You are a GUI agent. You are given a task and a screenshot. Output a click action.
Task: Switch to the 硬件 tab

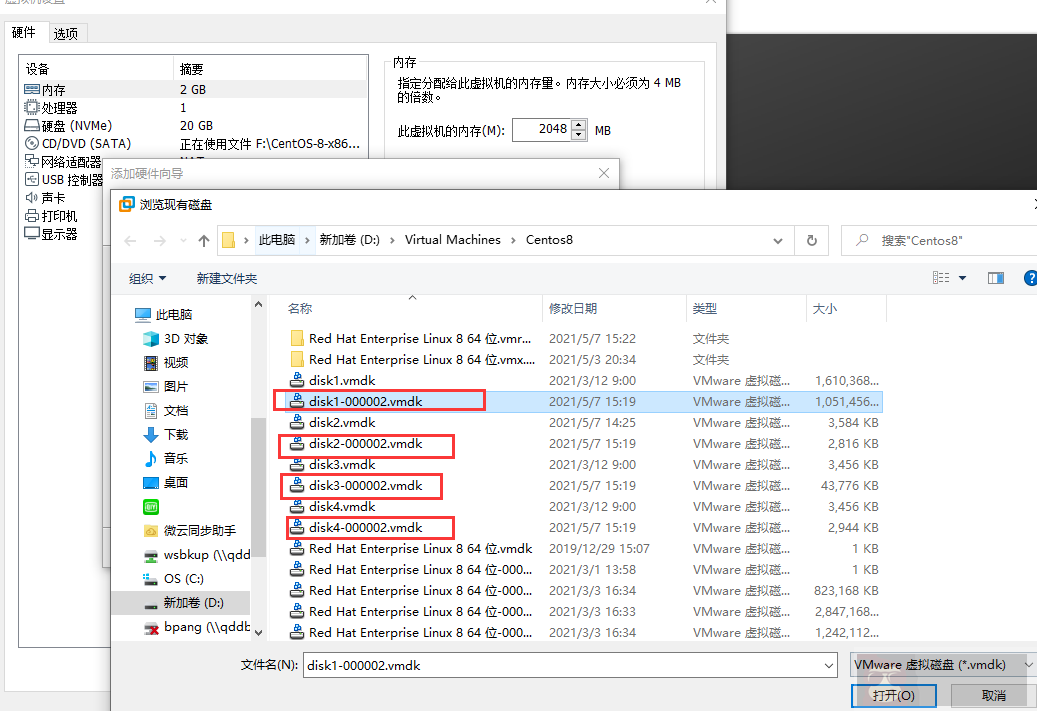pyautogui.click(x=25, y=31)
